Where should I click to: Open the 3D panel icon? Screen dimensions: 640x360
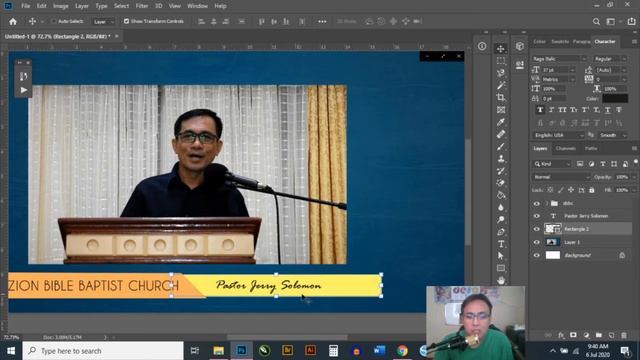tap(520, 46)
